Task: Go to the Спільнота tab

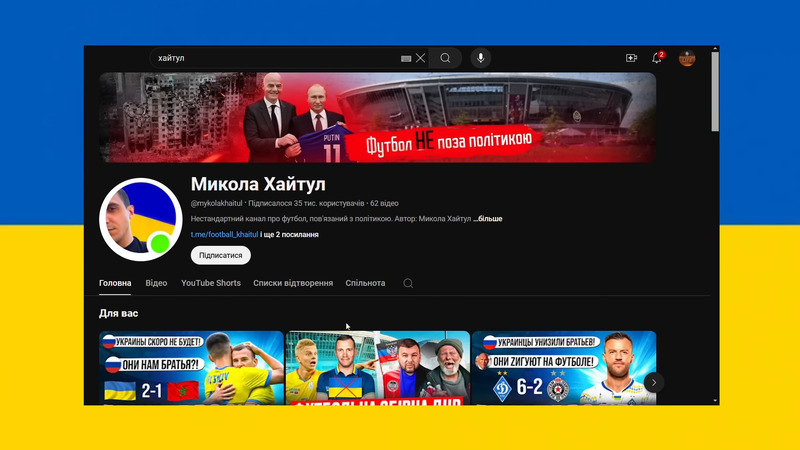Action: [x=365, y=283]
